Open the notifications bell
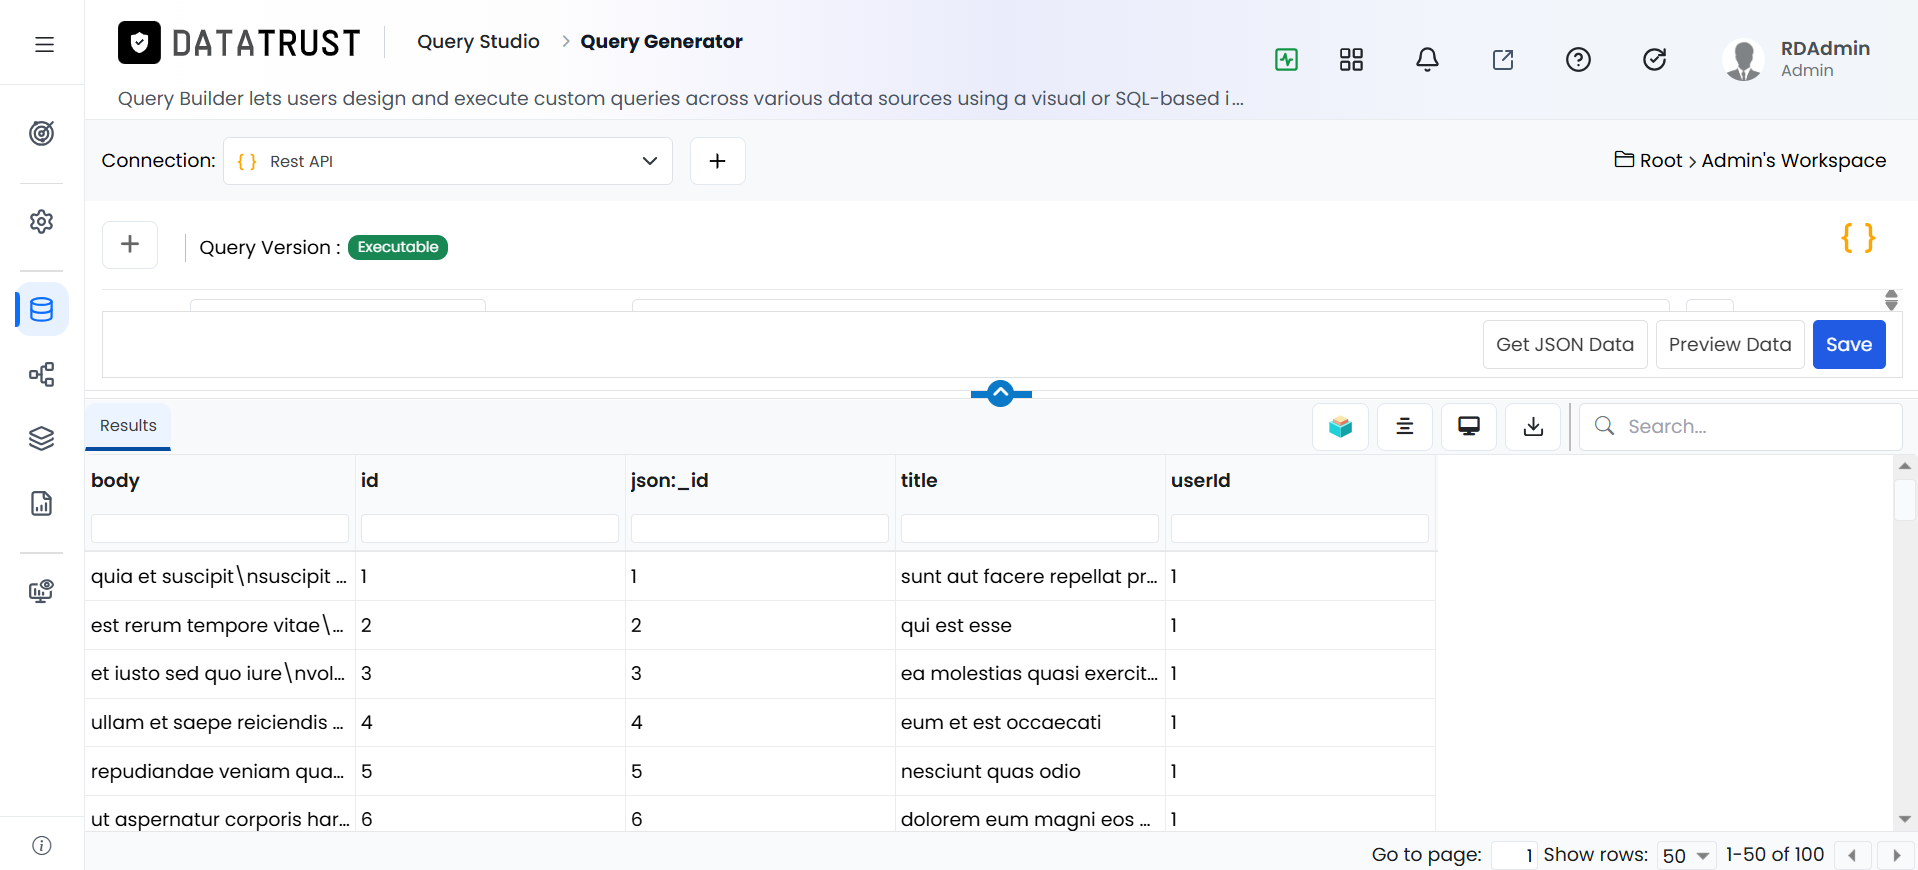The width and height of the screenshot is (1918, 870). (x=1427, y=60)
